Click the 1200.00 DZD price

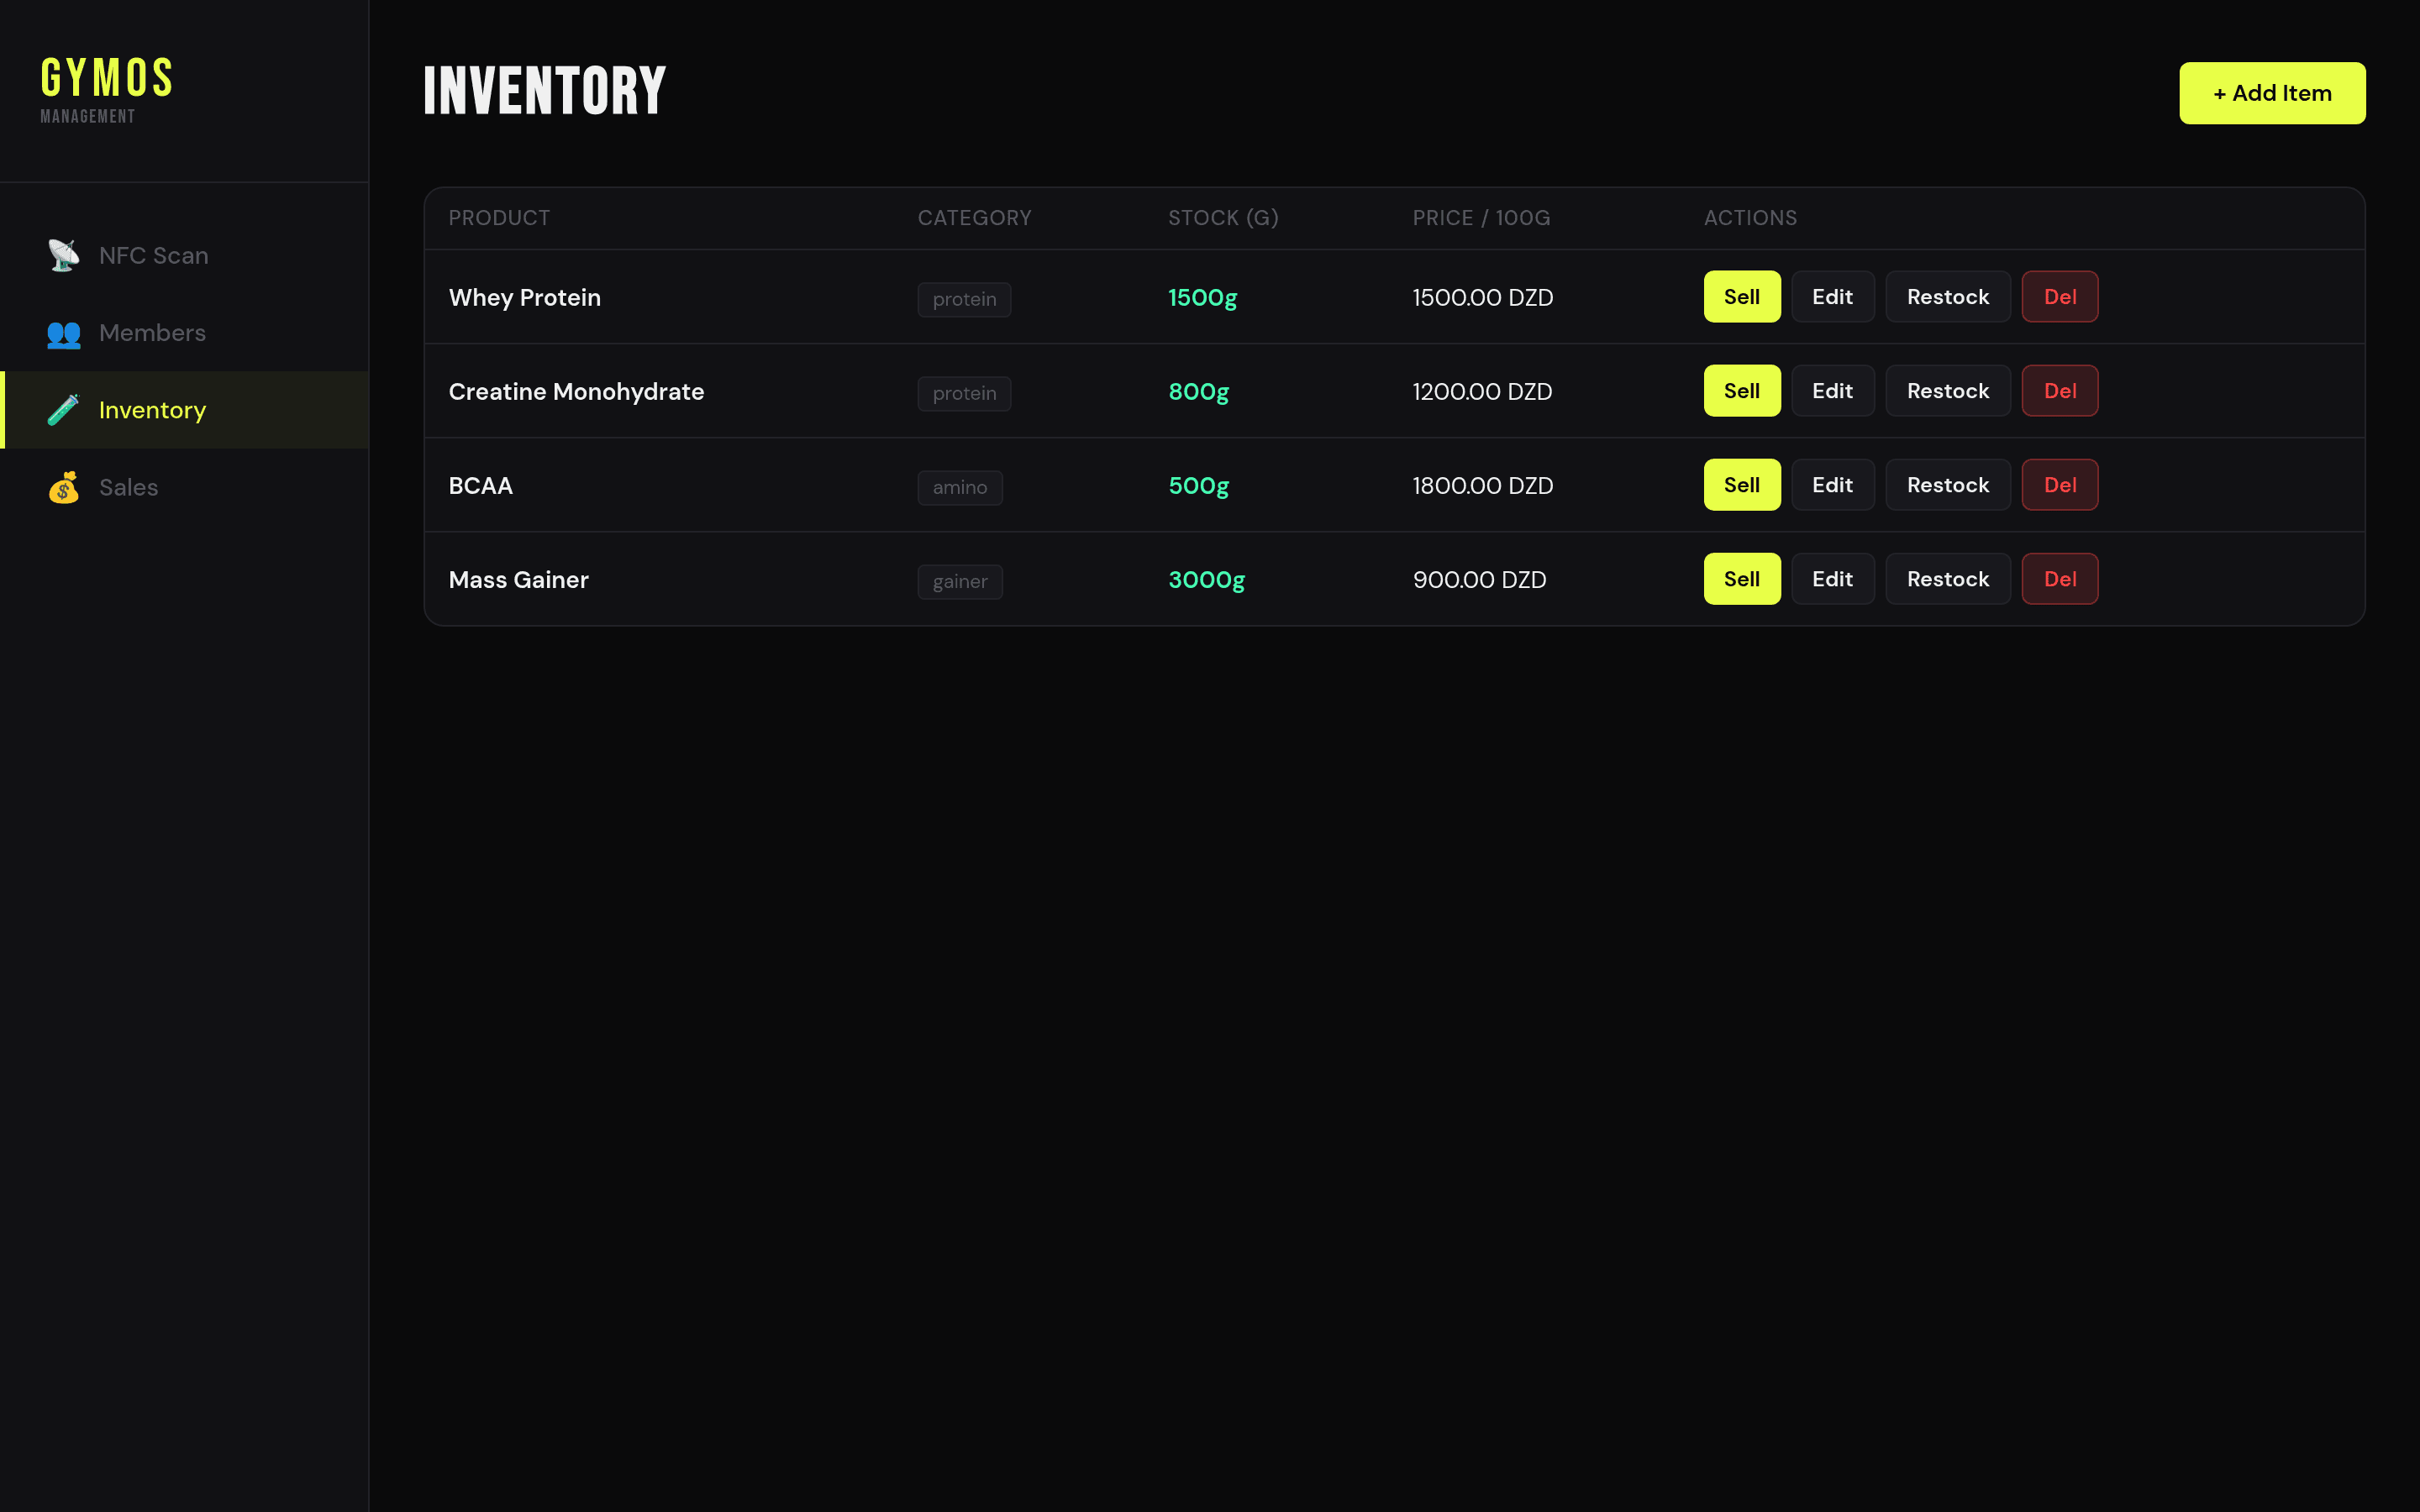click(1482, 392)
